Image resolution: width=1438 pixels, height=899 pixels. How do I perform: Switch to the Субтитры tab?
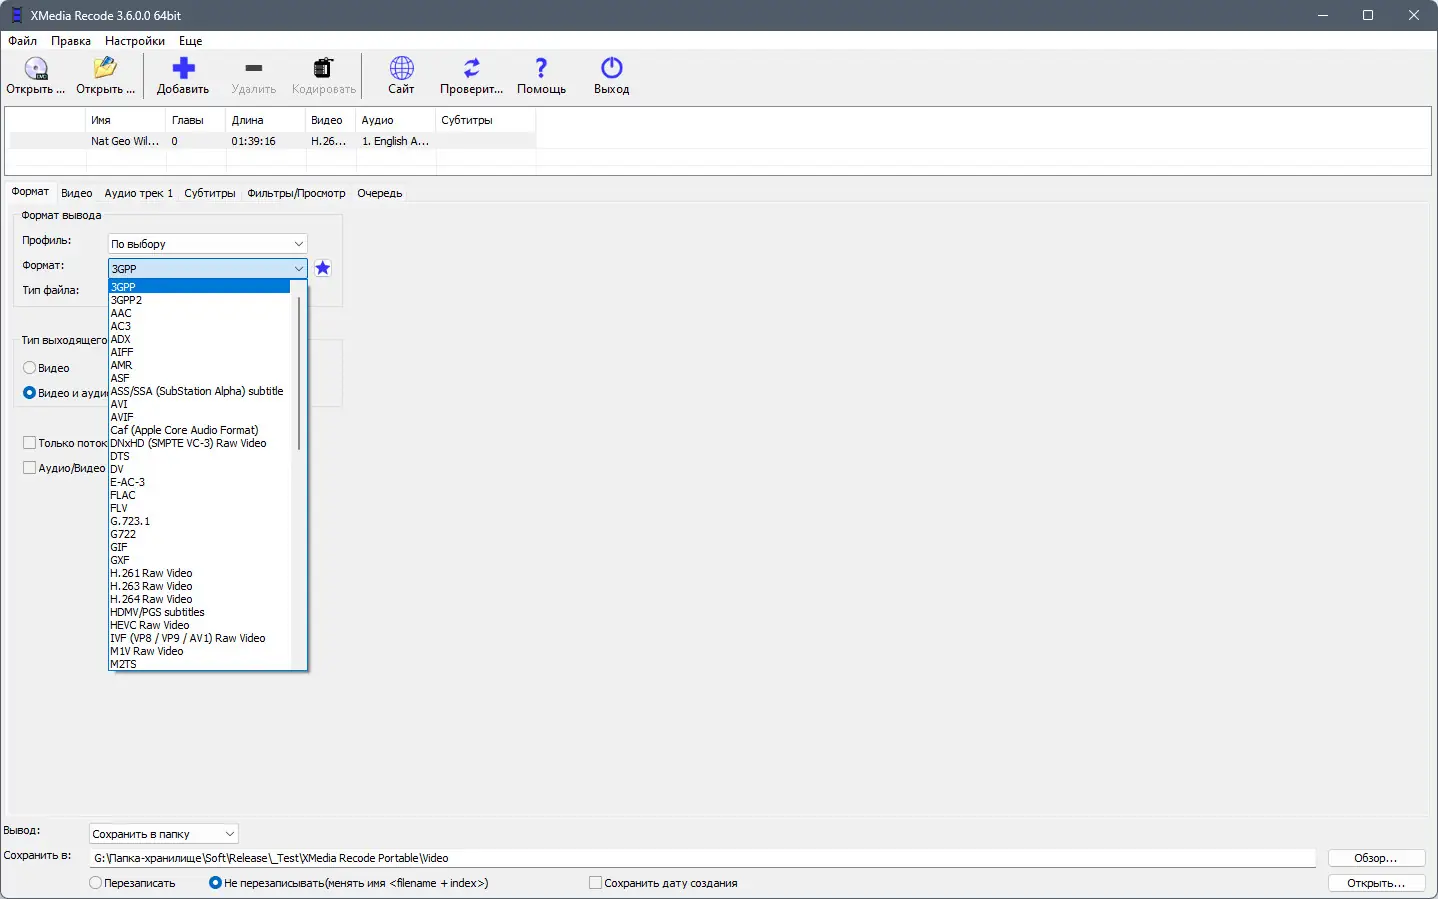210,193
